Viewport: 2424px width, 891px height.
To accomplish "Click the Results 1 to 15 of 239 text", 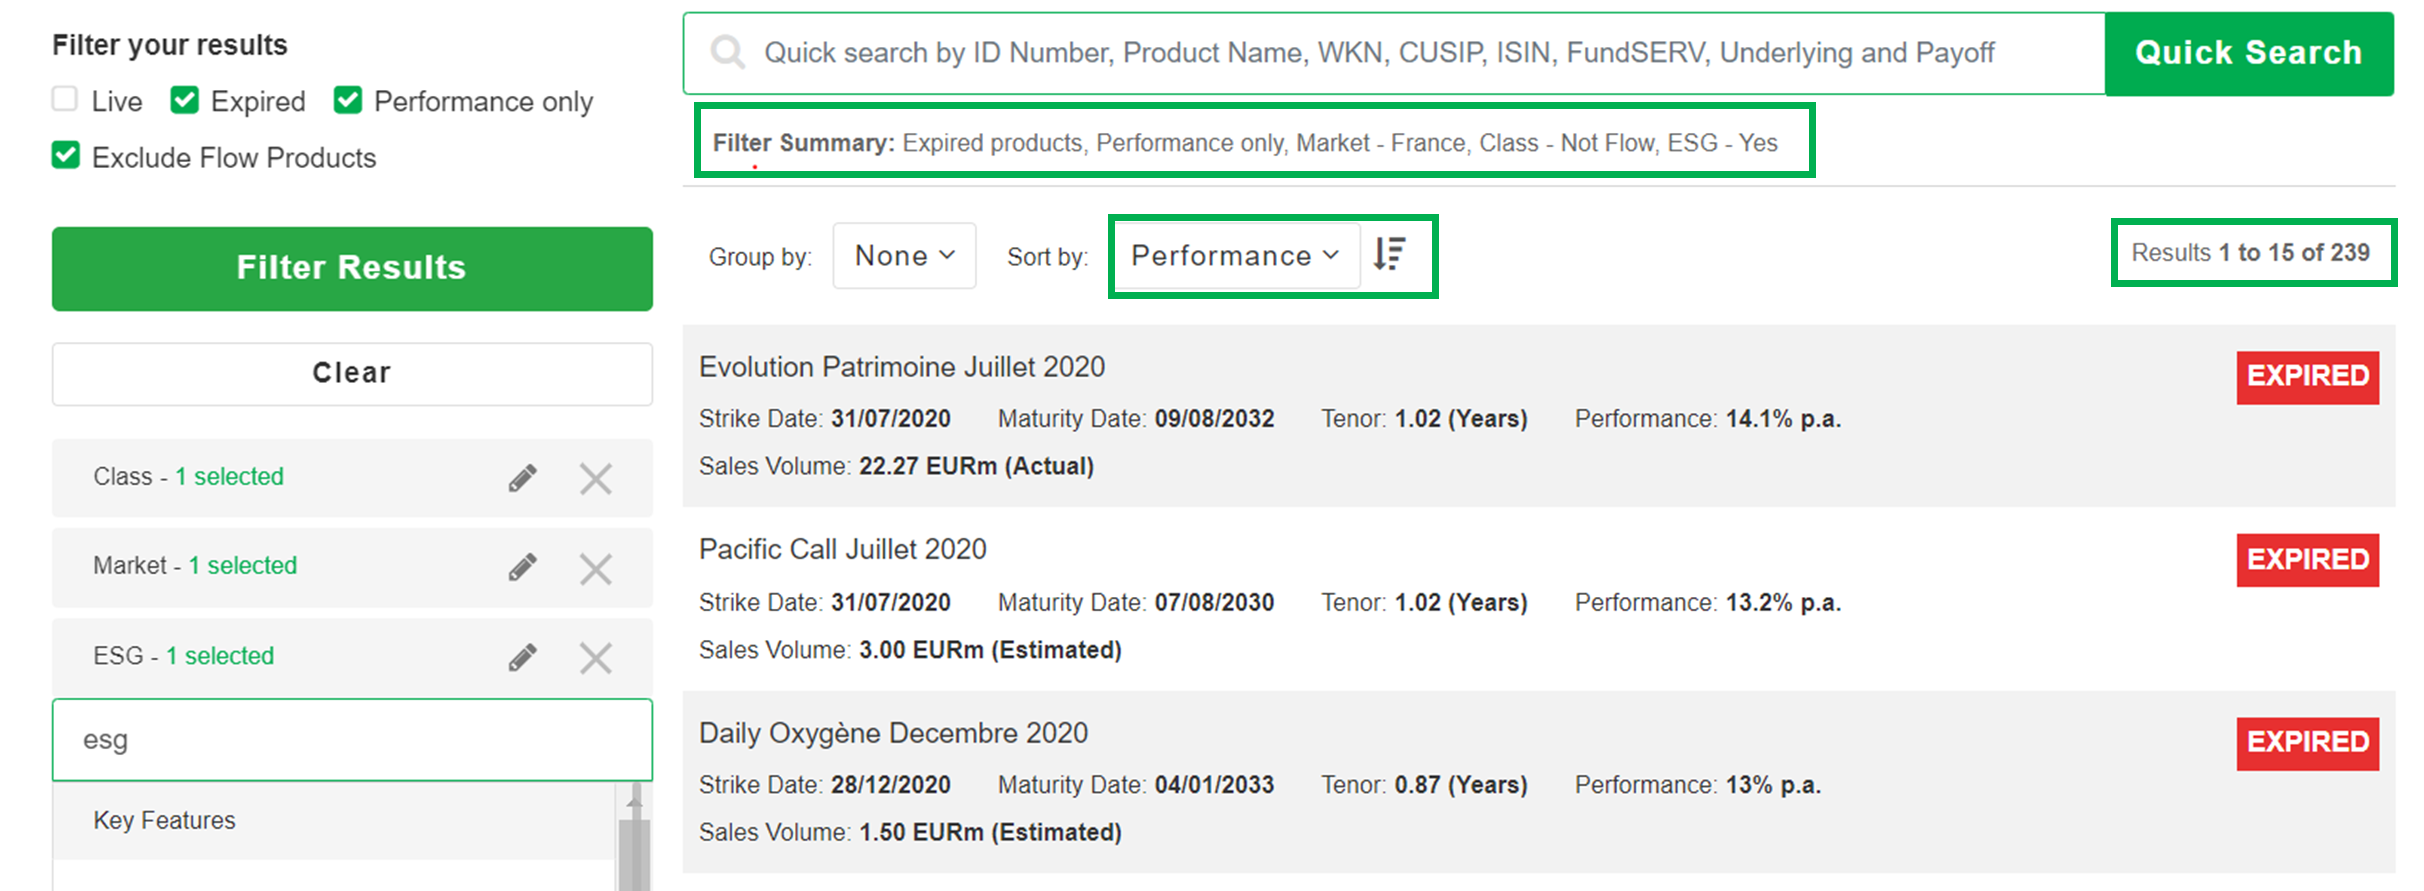I will [x=2250, y=252].
